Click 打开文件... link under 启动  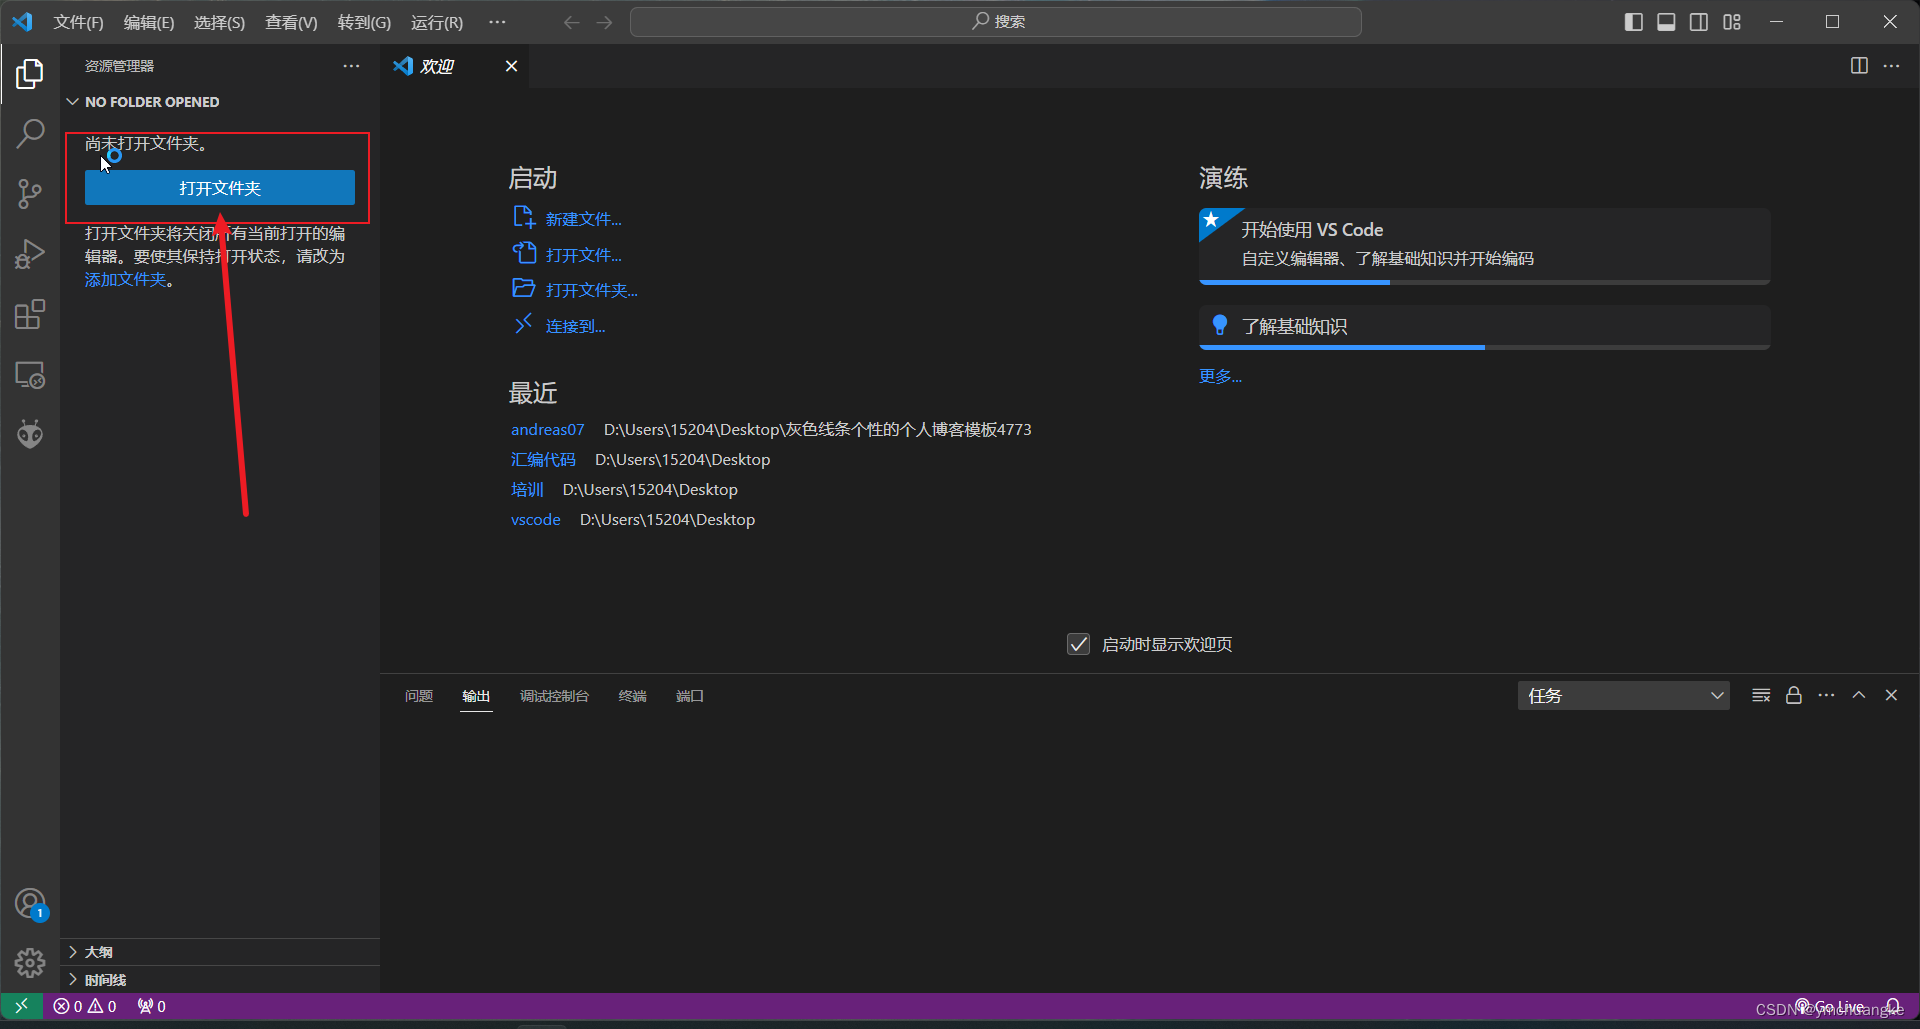(x=584, y=255)
